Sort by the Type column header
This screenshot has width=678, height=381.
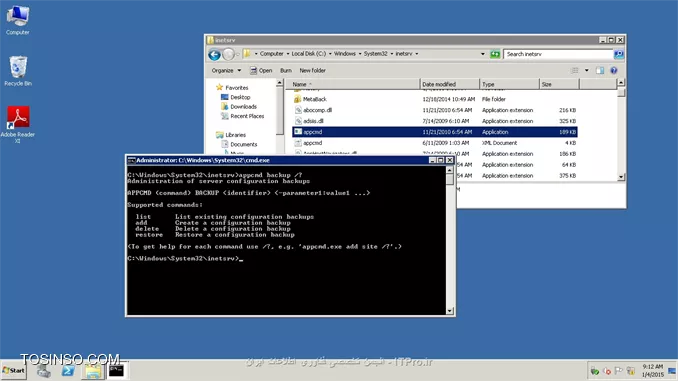click(509, 84)
